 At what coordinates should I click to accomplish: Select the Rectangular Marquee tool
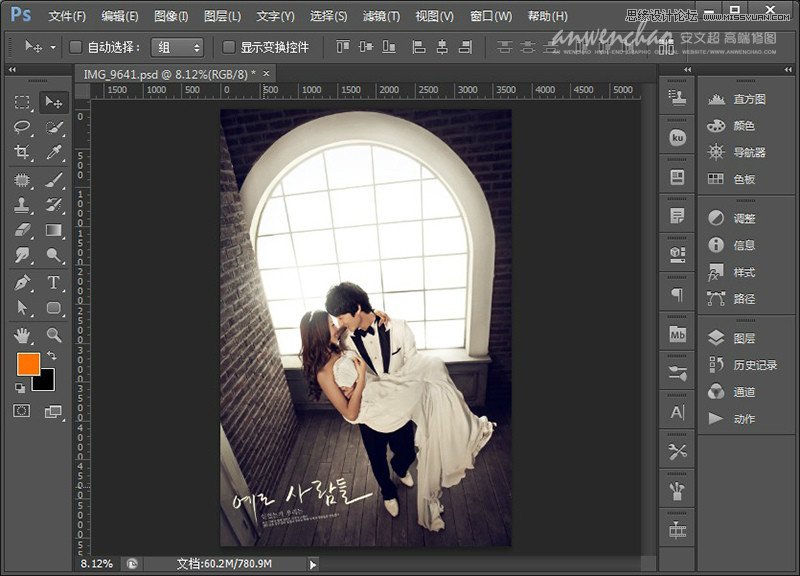(22, 102)
